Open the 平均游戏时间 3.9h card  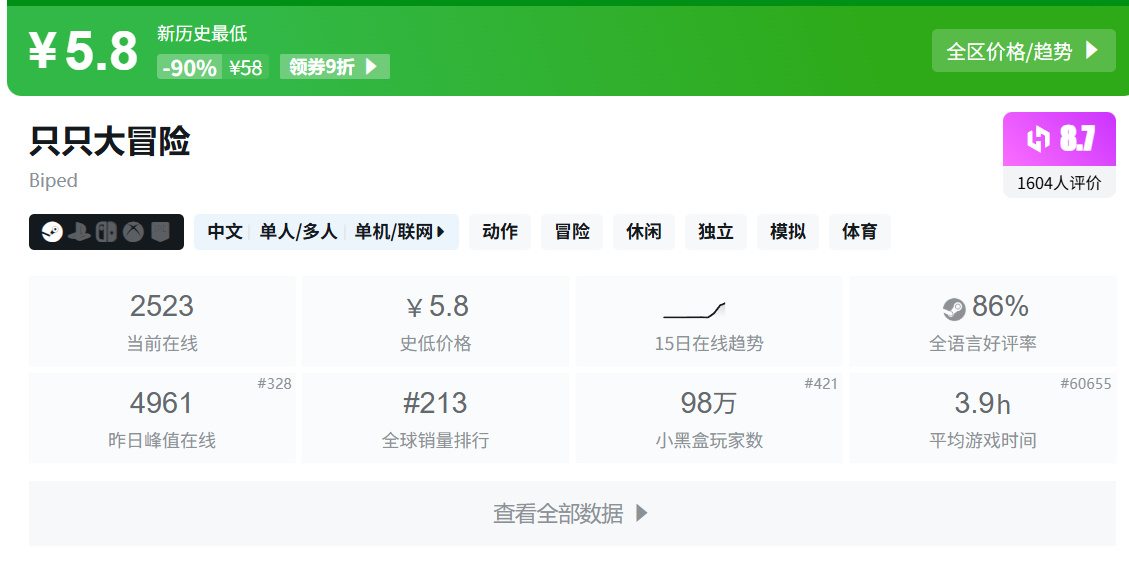[983, 418]
